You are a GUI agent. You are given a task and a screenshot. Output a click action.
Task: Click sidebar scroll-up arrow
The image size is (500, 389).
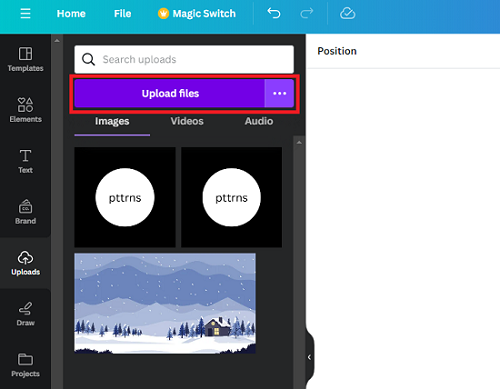[x=57, y=41]
